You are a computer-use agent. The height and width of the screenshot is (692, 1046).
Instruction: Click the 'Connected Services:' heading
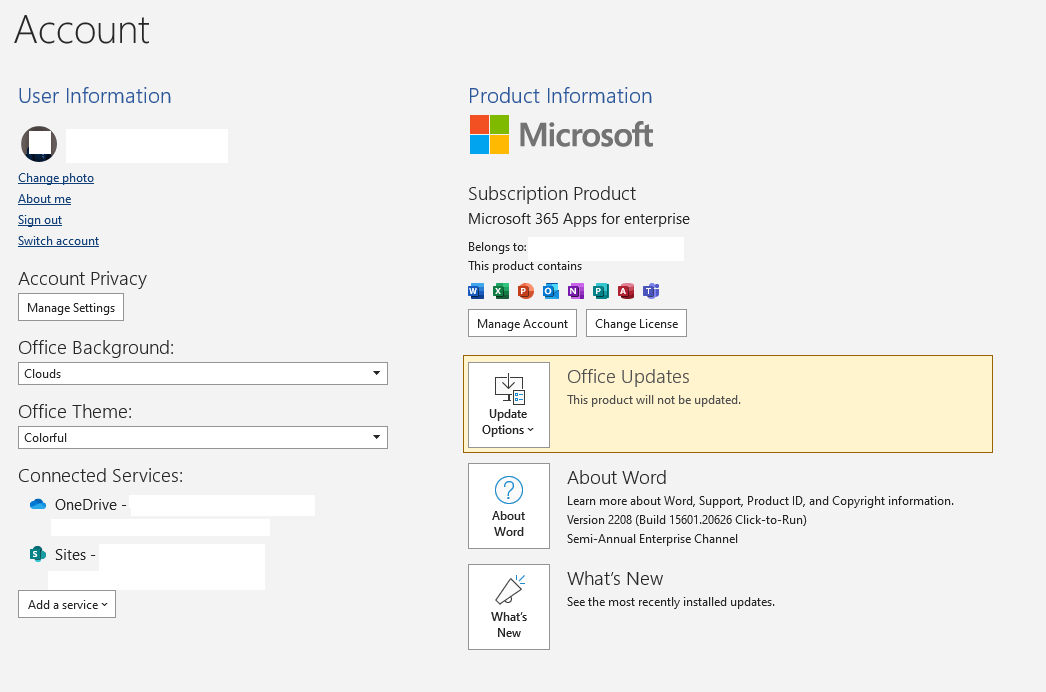tap(101, 475)
